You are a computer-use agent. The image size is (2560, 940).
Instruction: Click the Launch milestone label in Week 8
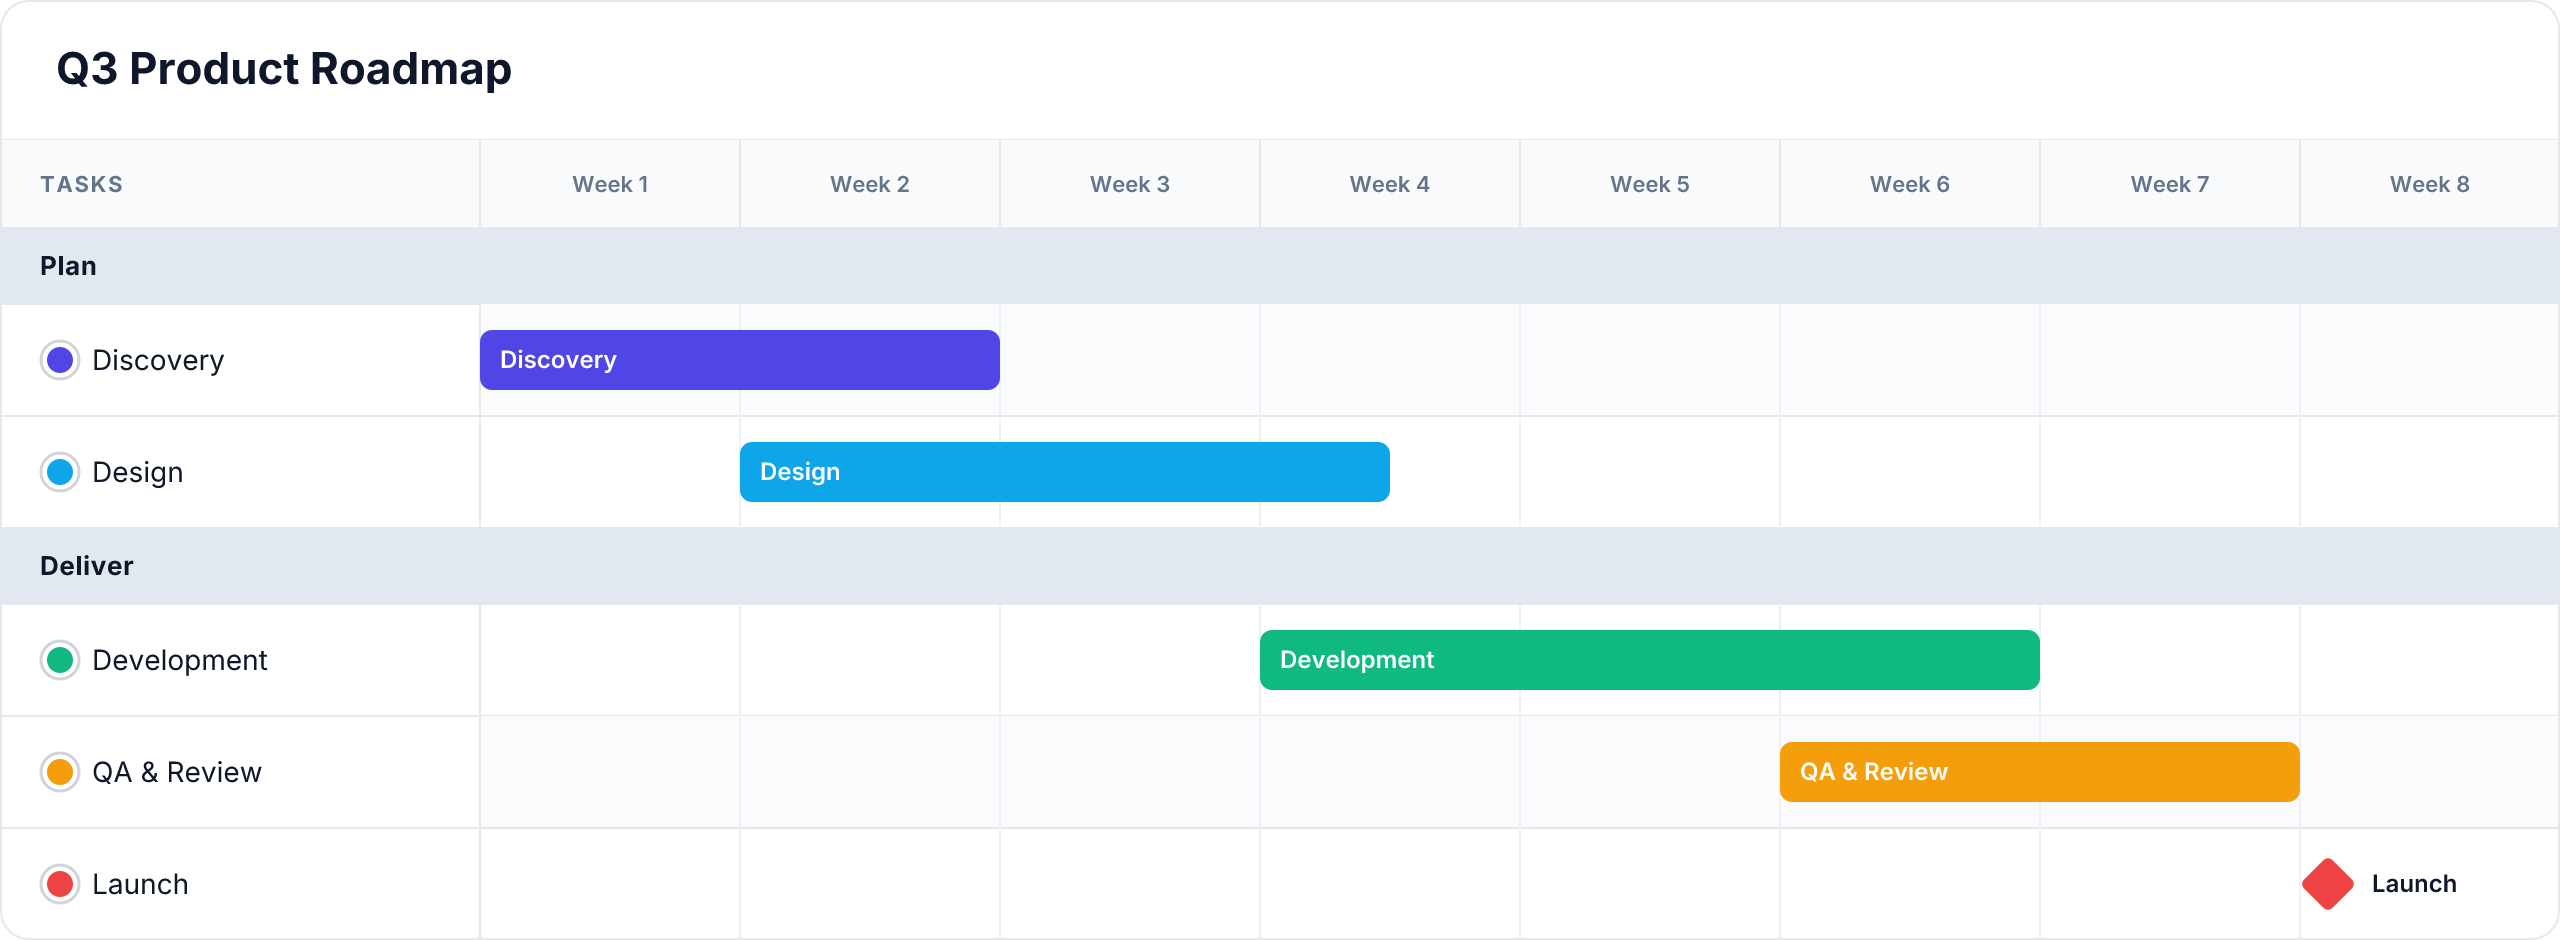coord(2414,884)
